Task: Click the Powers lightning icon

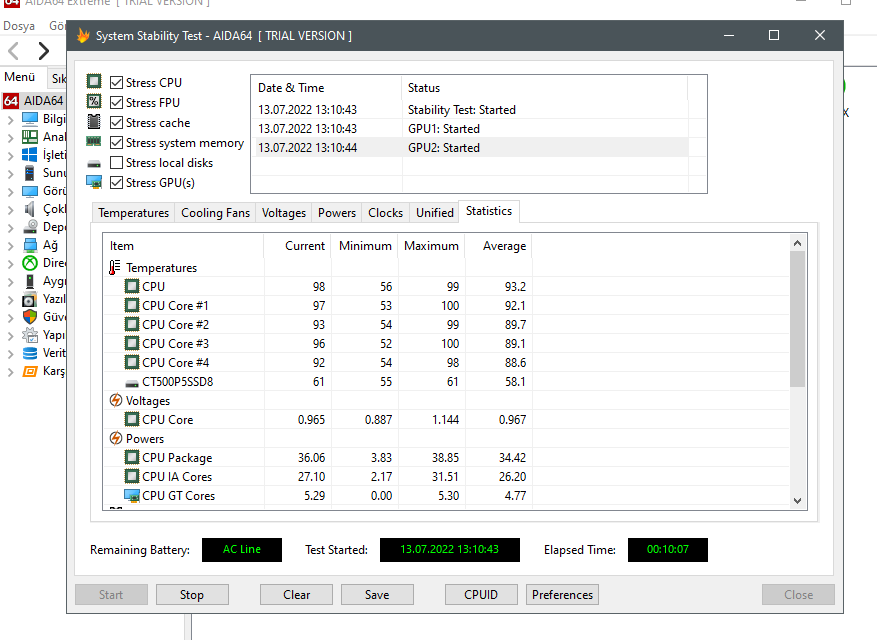Action: tap(116, 439)
